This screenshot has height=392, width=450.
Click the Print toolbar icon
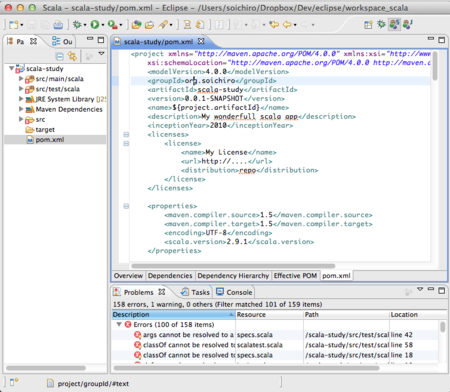tap(58, 24)
